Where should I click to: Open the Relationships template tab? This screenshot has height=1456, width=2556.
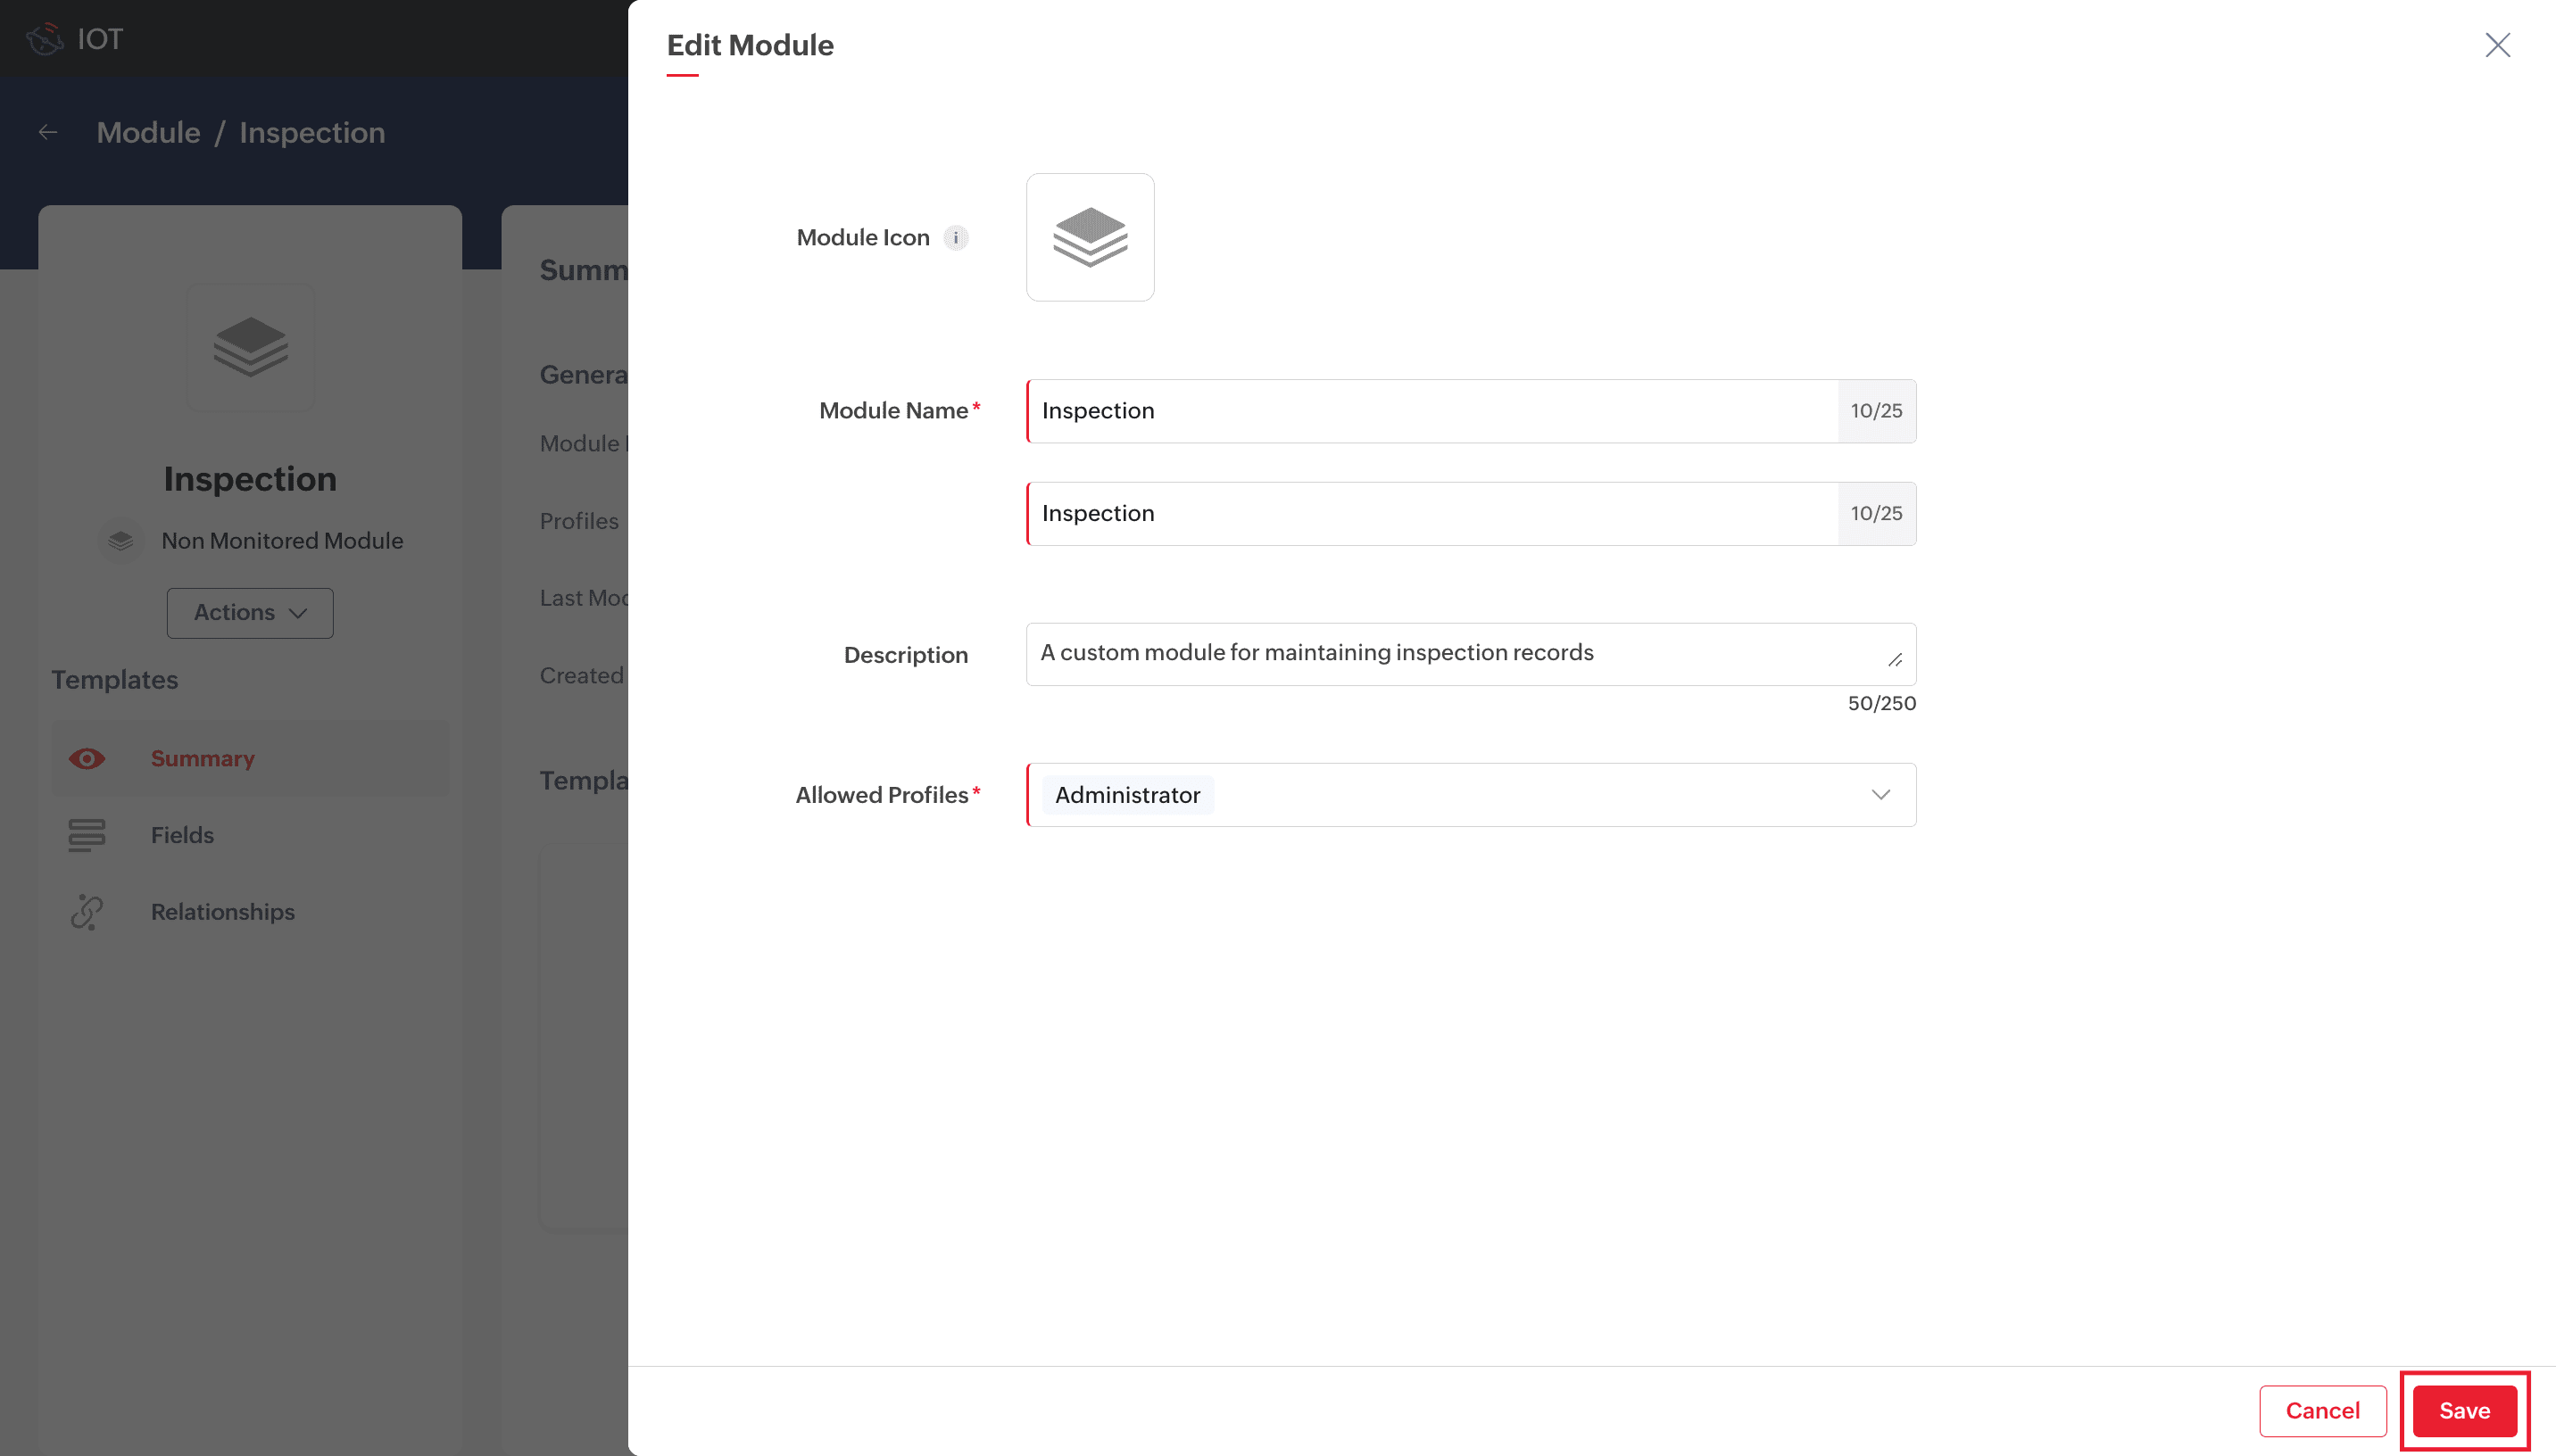222,912
